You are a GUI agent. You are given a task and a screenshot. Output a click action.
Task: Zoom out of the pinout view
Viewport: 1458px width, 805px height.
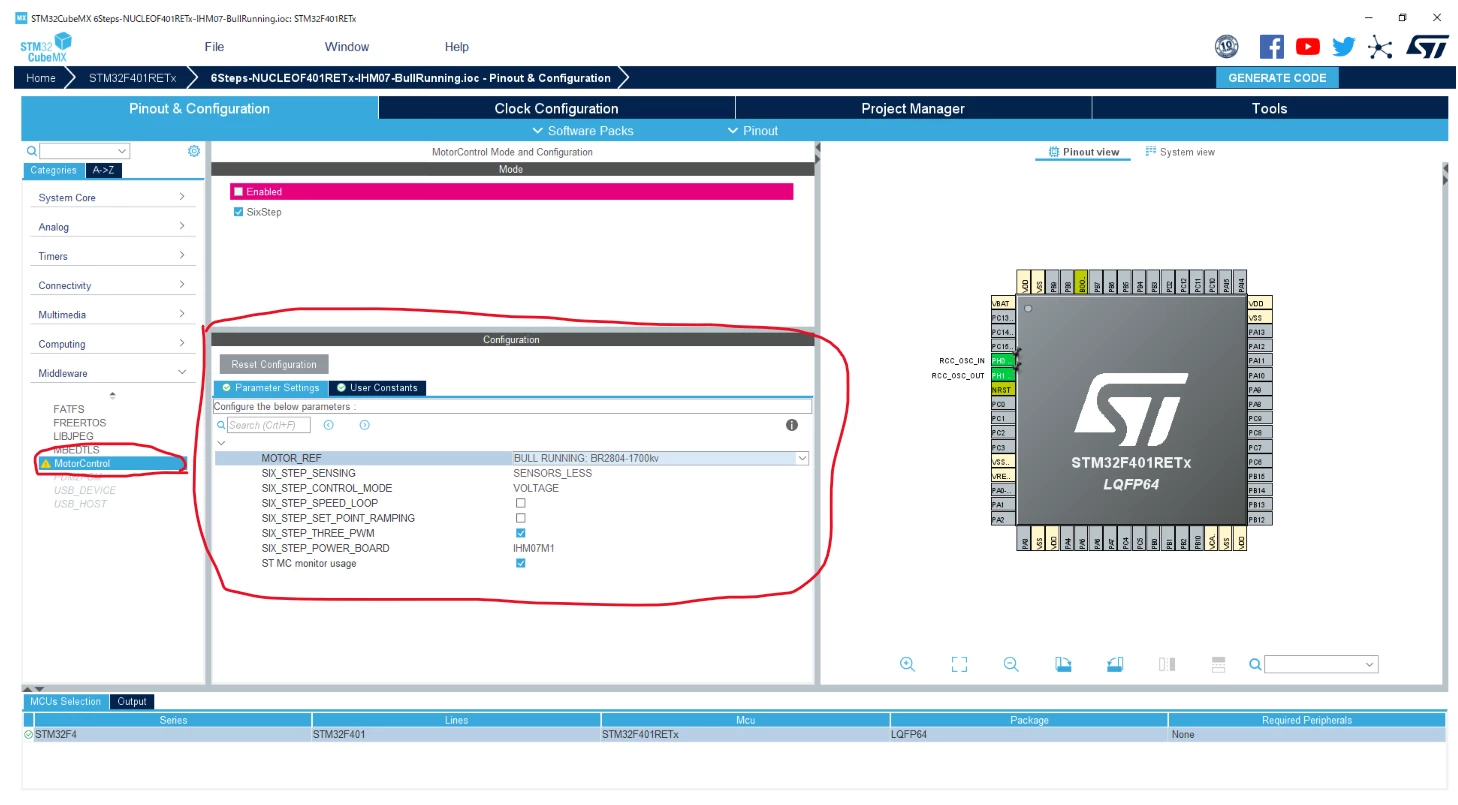1011,664
